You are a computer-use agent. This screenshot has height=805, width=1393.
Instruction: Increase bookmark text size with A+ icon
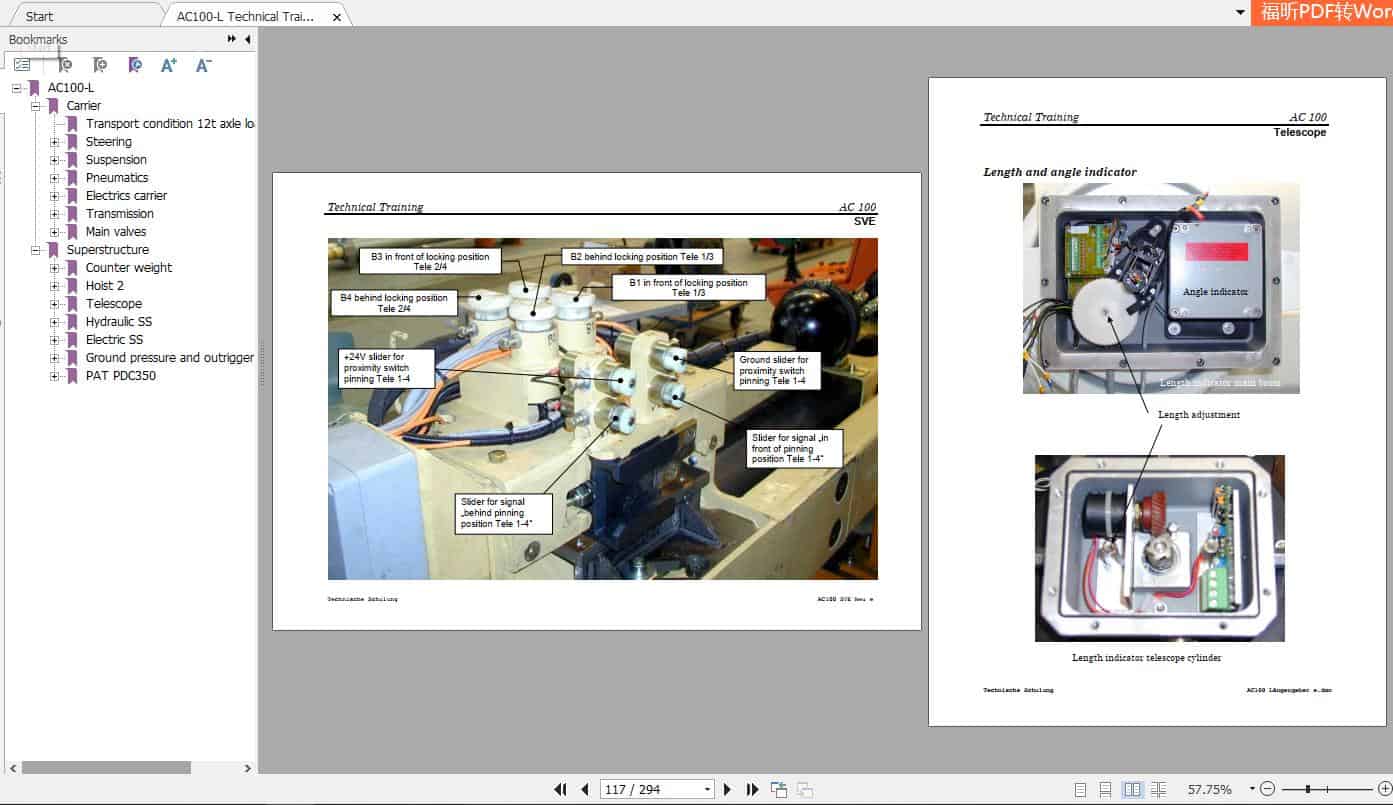[x=168, y=64]
